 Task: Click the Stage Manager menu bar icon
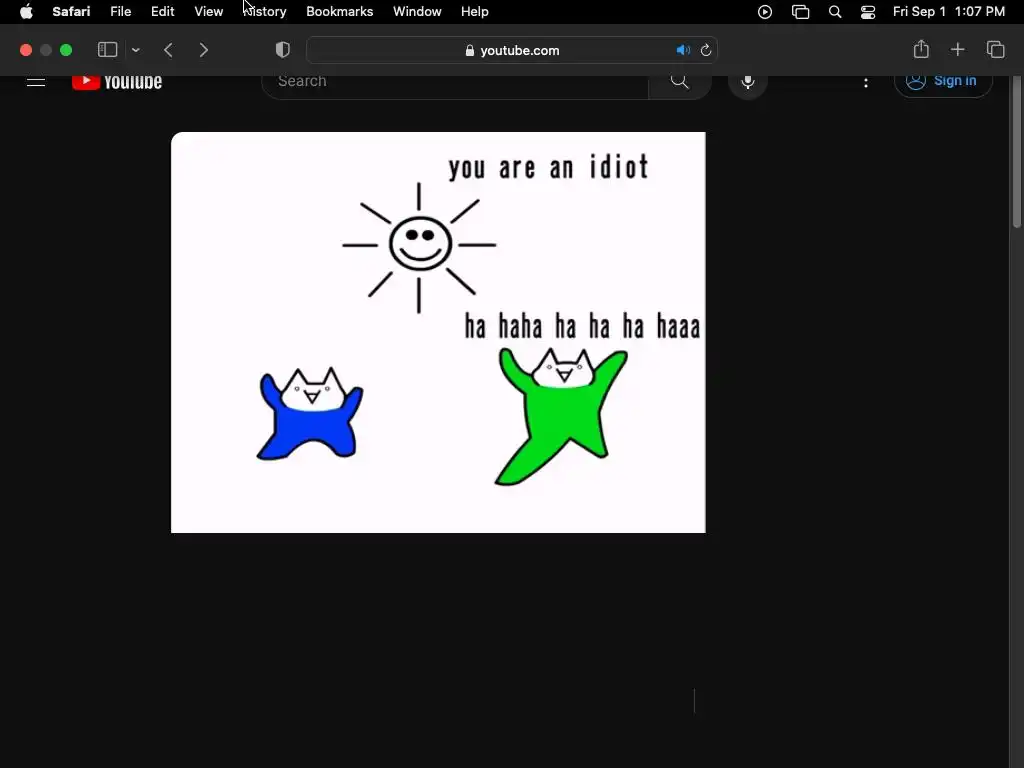[x=800, y=12]
